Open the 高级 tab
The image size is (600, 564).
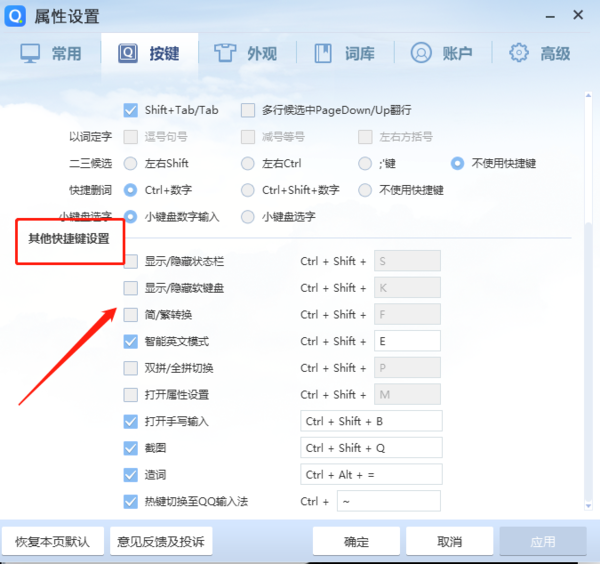tap(540, 53)
